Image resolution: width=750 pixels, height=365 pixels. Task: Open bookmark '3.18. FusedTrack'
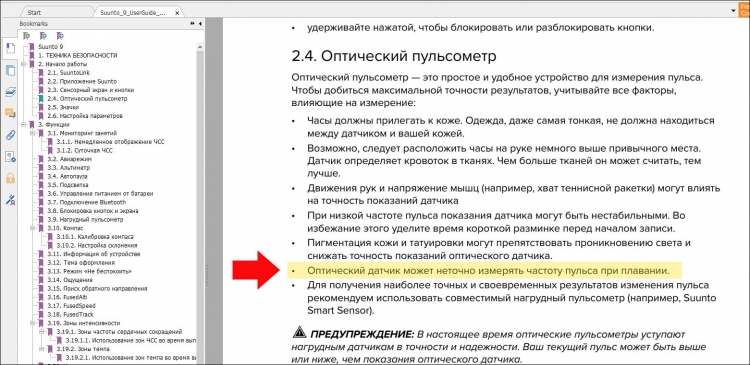[x=70, y=314]
